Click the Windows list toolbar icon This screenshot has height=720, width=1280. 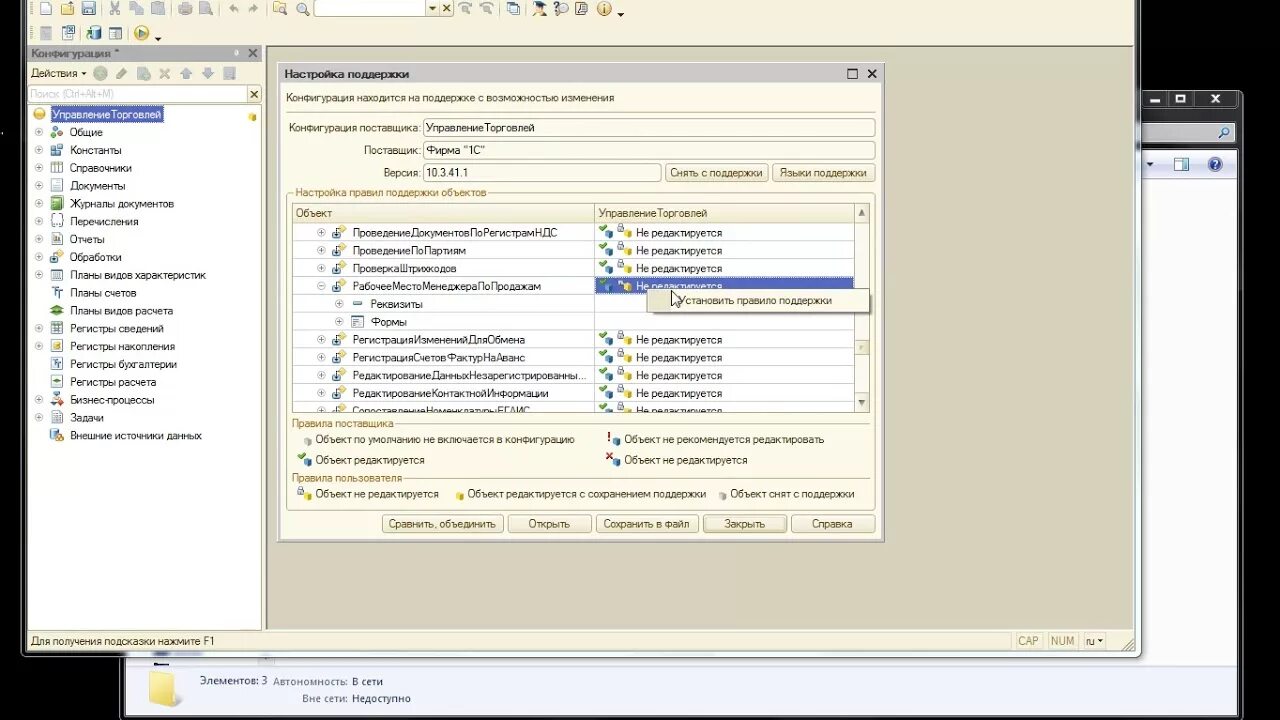click(x=513, y=8)
